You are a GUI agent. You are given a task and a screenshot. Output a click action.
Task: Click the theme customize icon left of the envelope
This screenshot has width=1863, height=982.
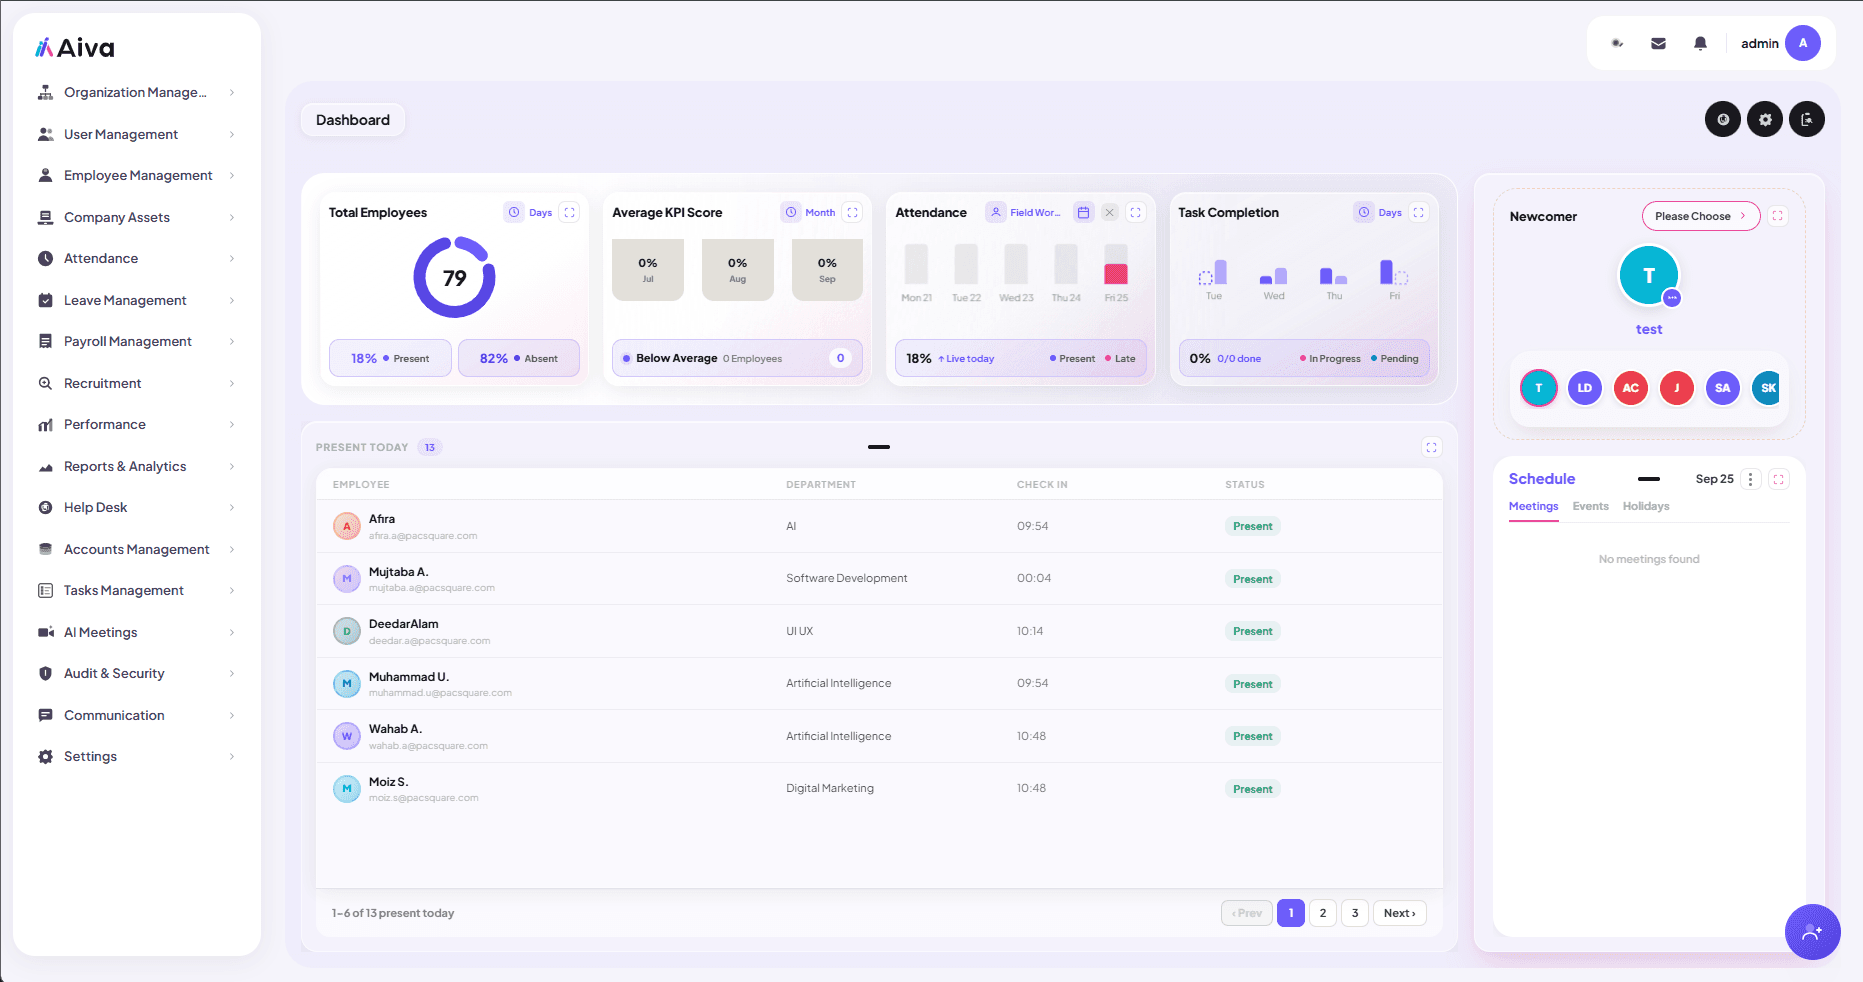click(1617, 43)
